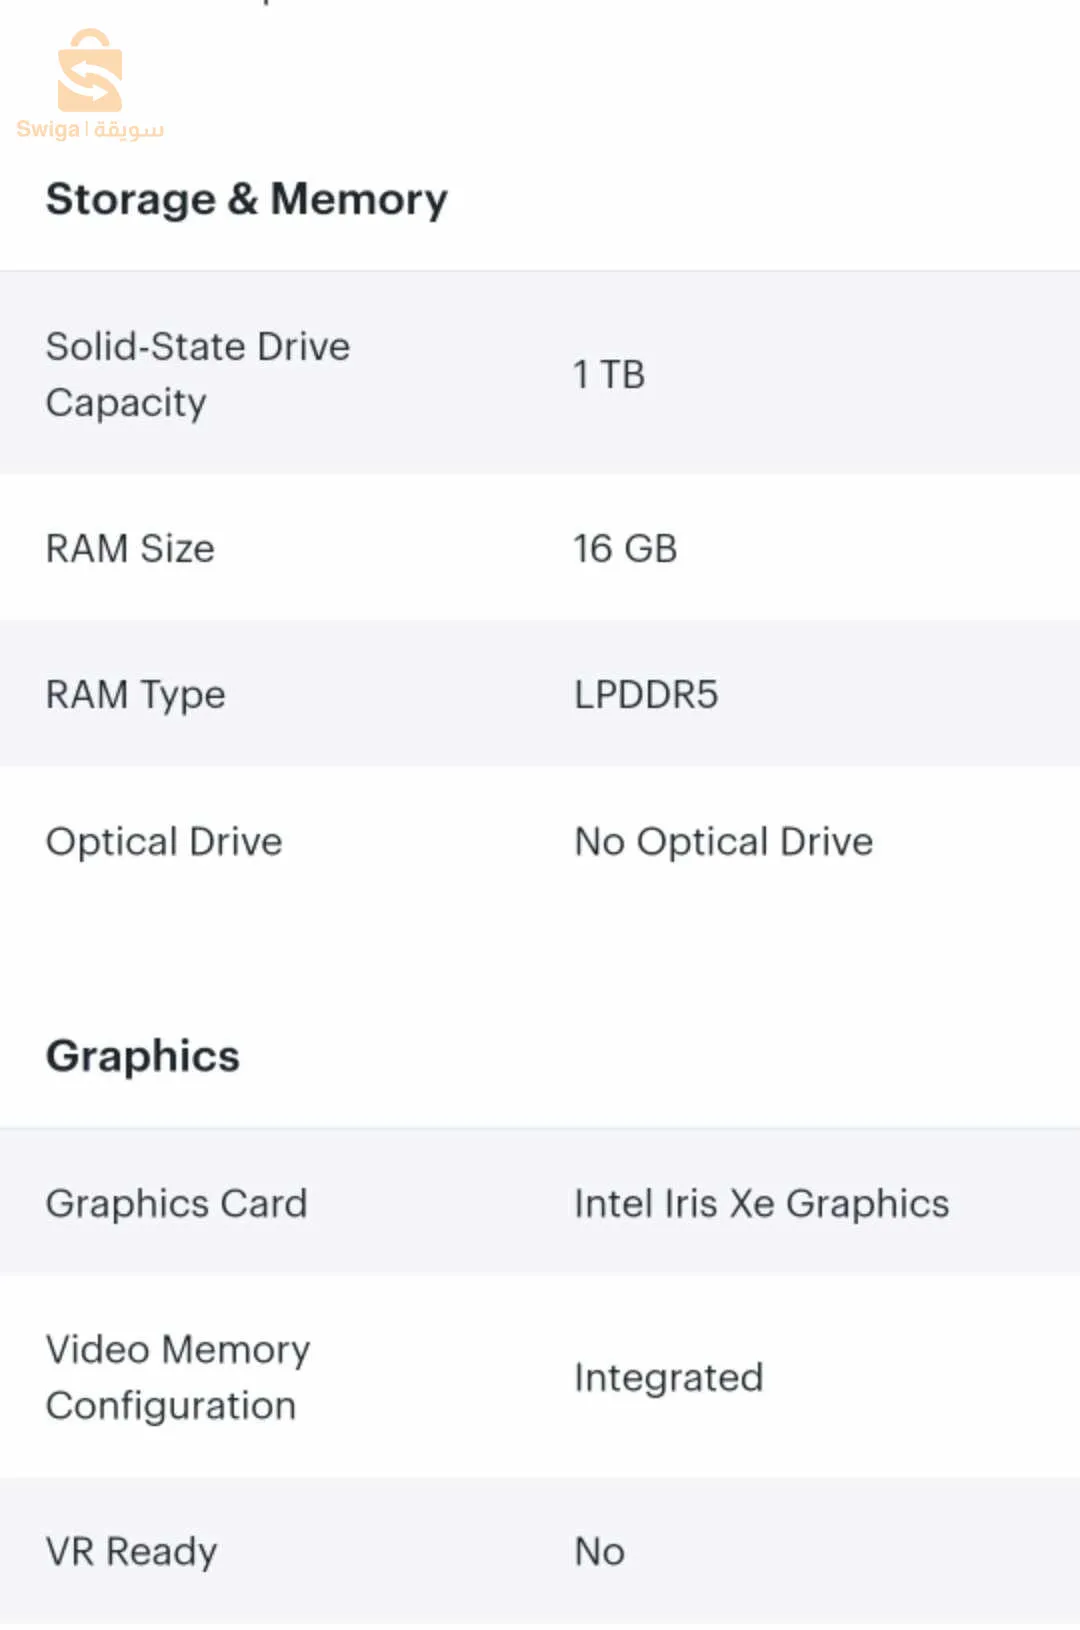Image resolution: width=1080 pixels, height=1630 pixels.
Task: Select the LPDDR5 value
Action: pyautogui.click(x=646, y=695)
